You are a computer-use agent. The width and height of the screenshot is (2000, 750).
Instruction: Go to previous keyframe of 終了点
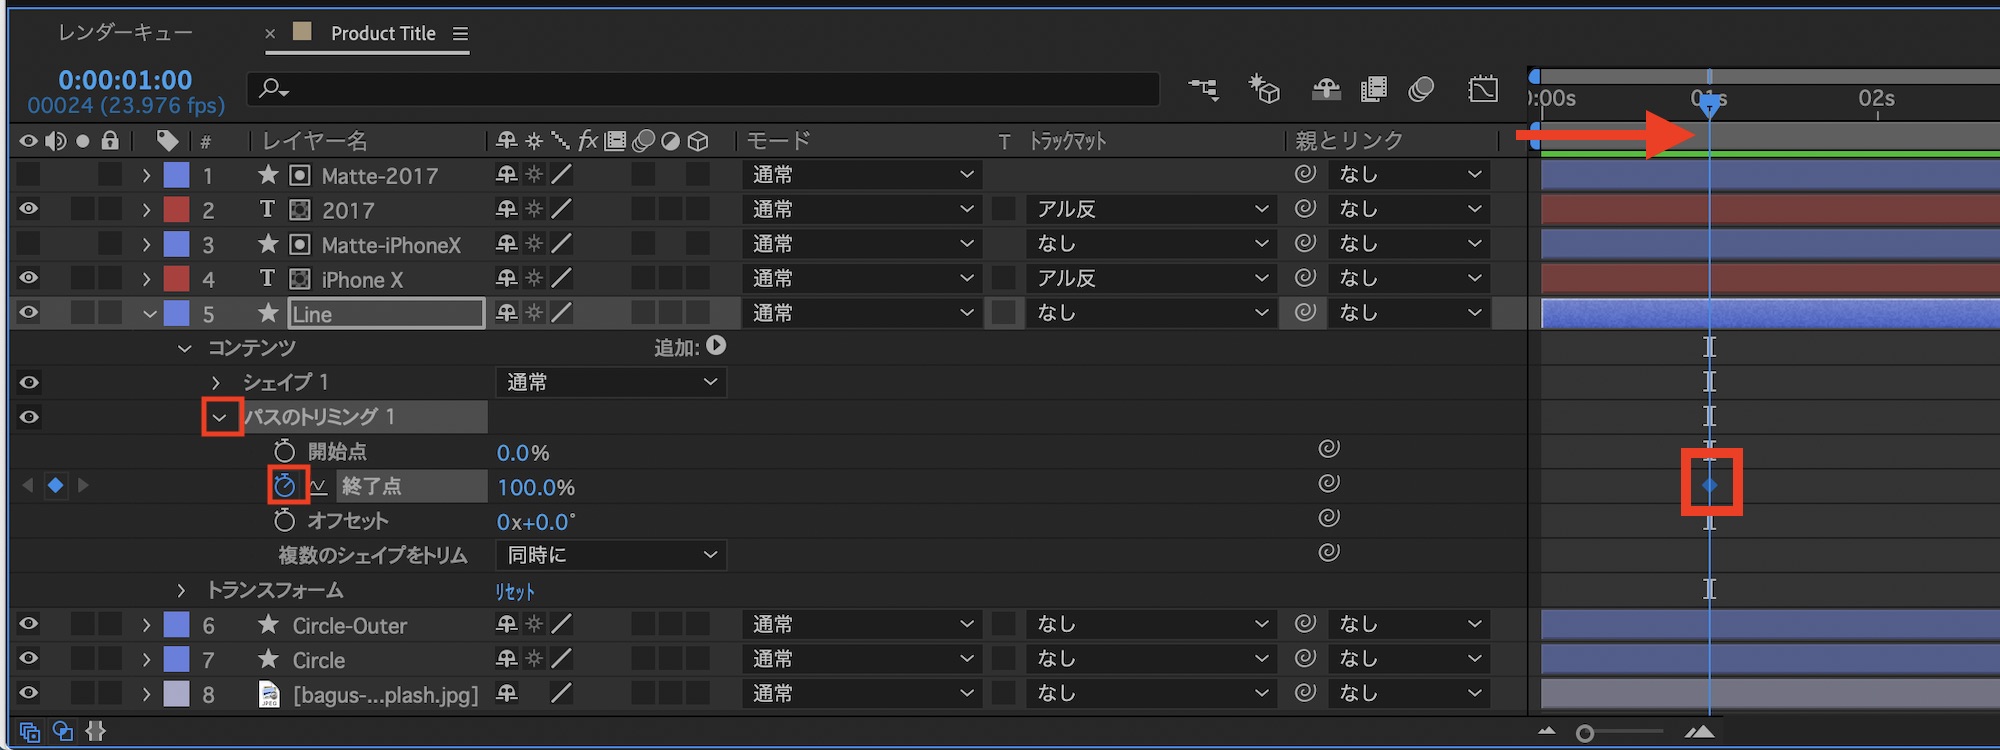click(27, 486)
